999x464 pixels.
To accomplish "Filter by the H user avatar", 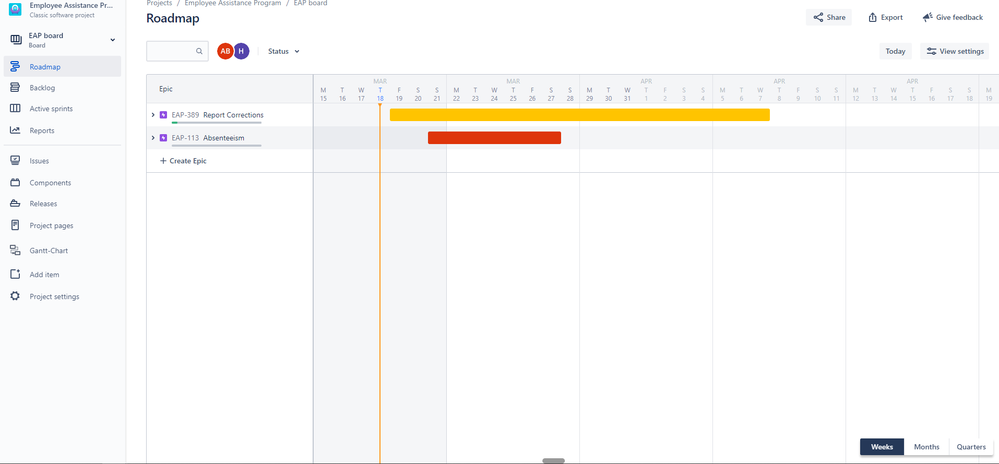I will pos(241,52).
